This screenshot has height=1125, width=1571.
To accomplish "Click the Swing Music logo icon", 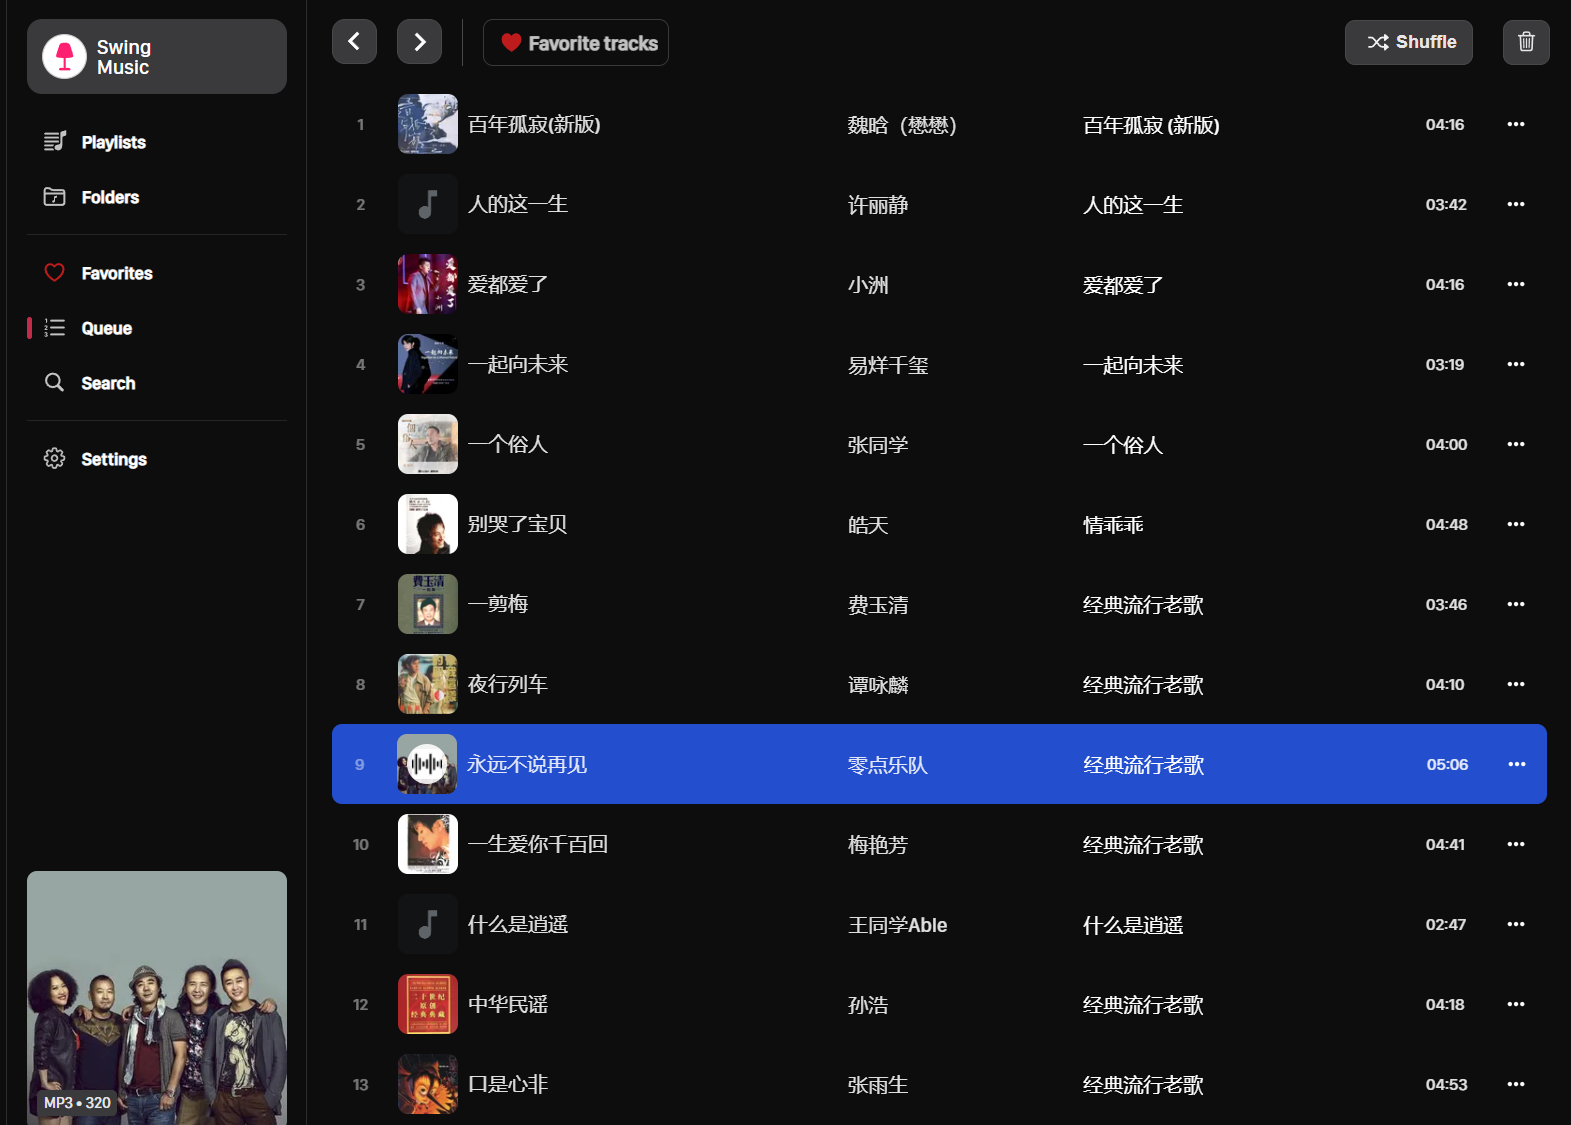I will (64, 56).
